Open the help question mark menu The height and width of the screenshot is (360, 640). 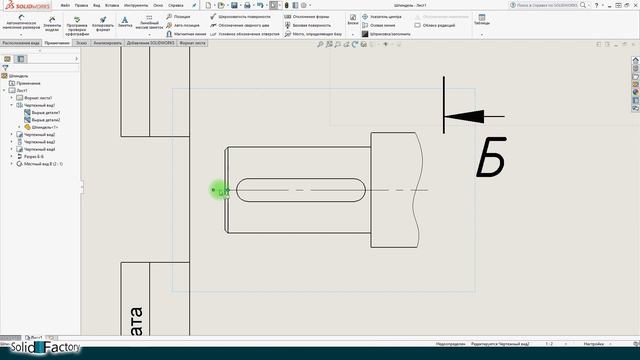click(x=596, y=5)
